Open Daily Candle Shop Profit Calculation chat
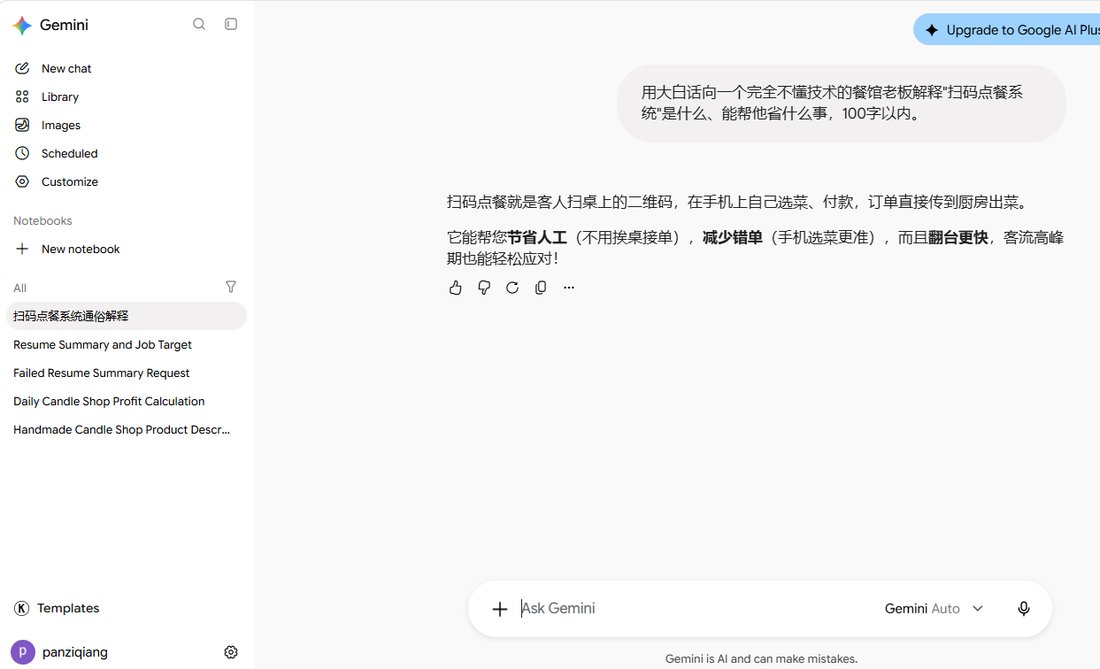Screen dimensions: 1100x669 tap(109, 401)
